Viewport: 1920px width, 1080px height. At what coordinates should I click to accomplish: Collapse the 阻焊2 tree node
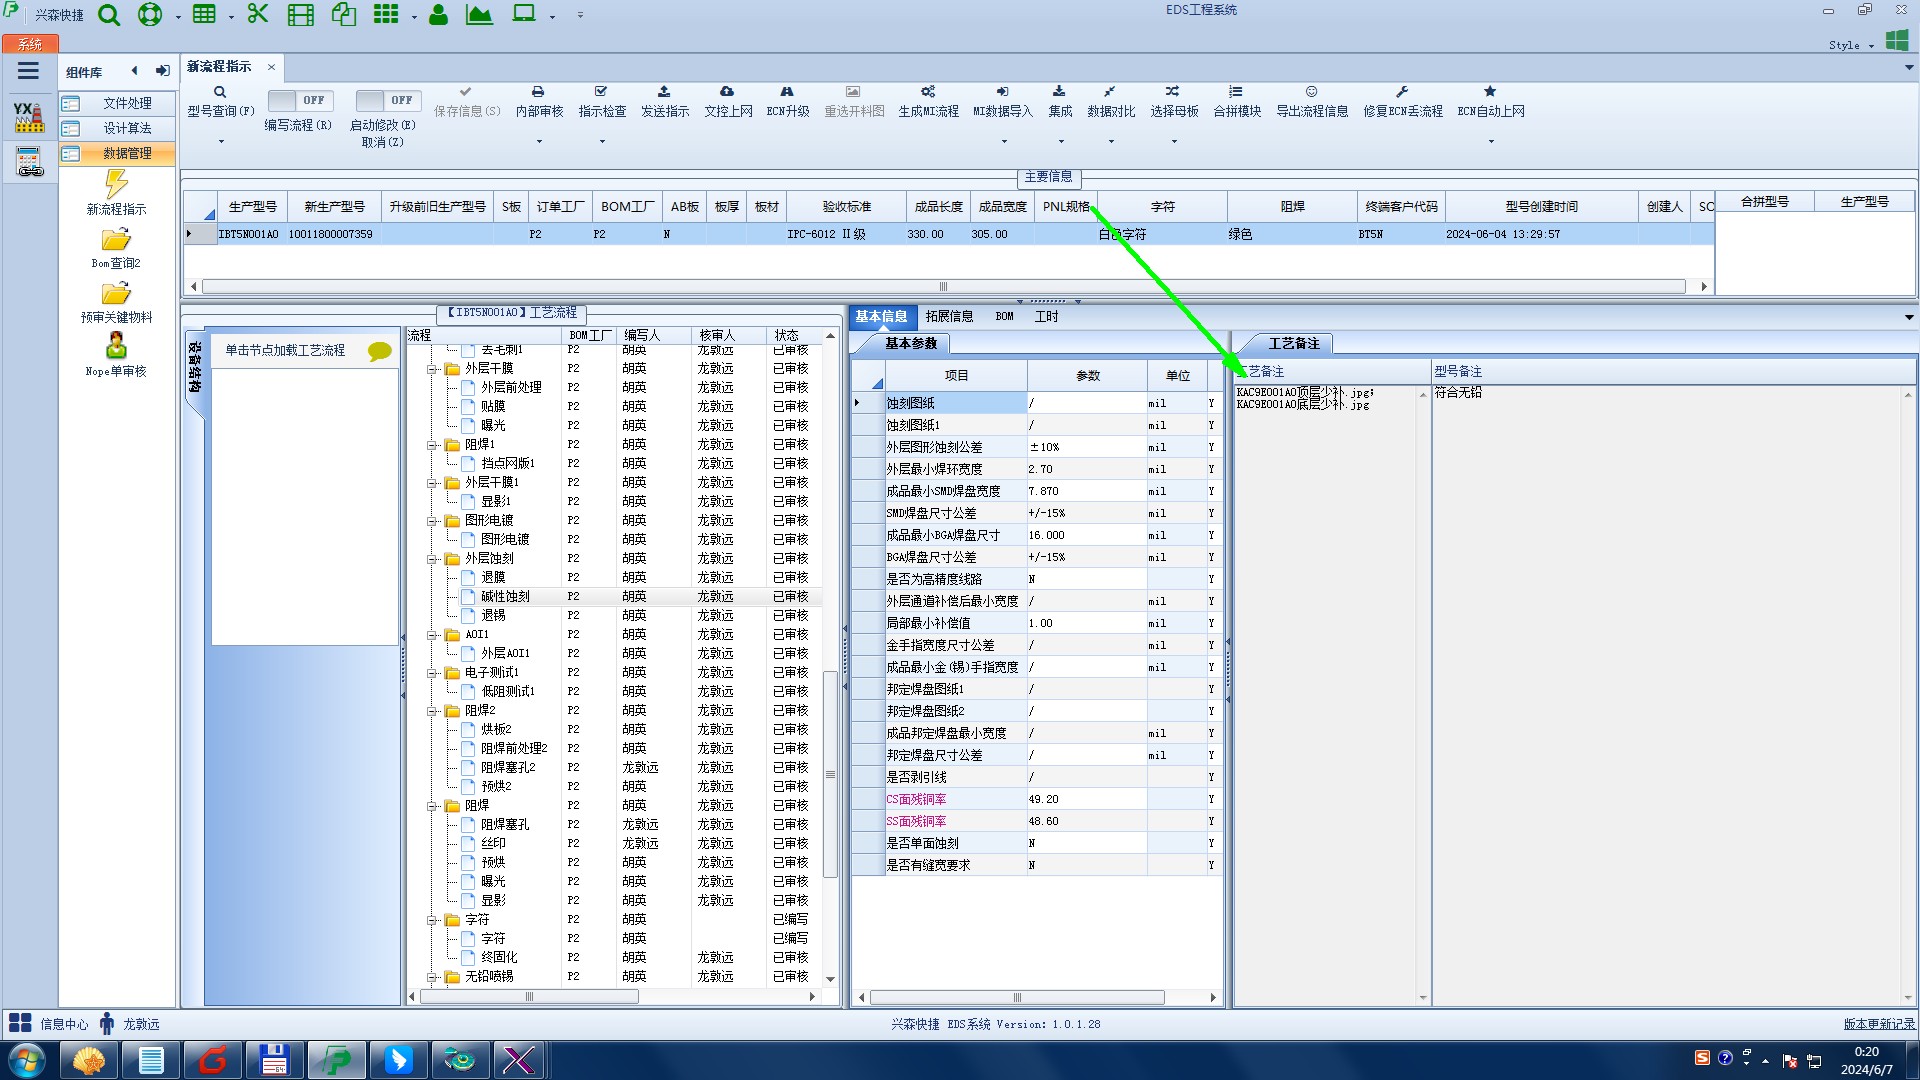[433, 711]
